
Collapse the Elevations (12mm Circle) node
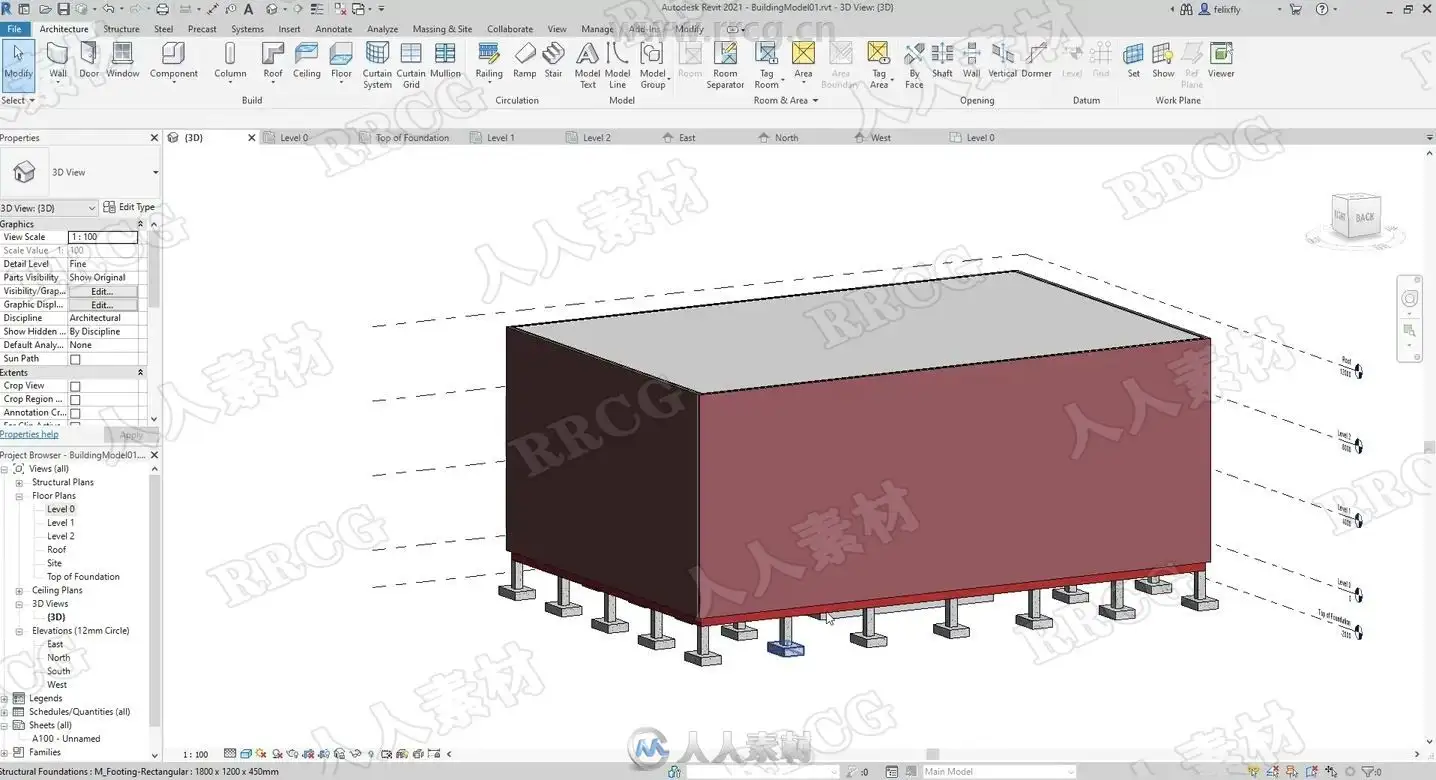pos(19,631)
